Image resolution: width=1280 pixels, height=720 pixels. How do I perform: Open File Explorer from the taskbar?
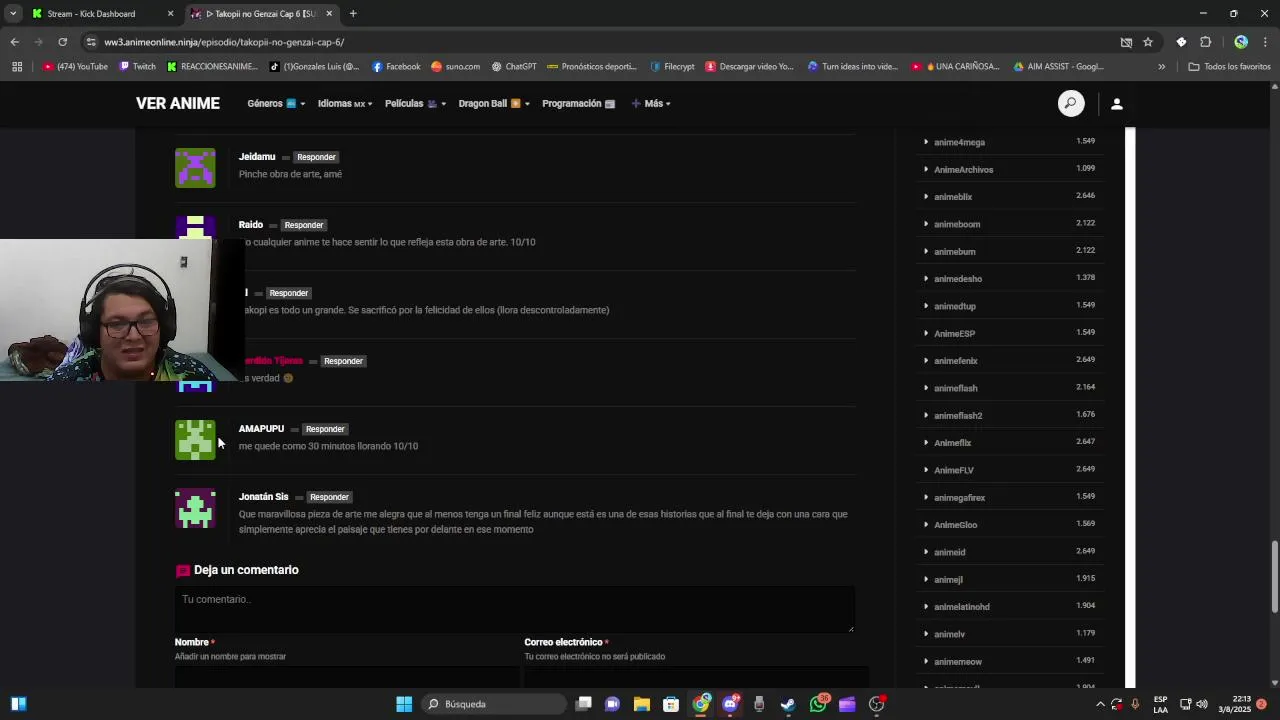pos(642,704)
